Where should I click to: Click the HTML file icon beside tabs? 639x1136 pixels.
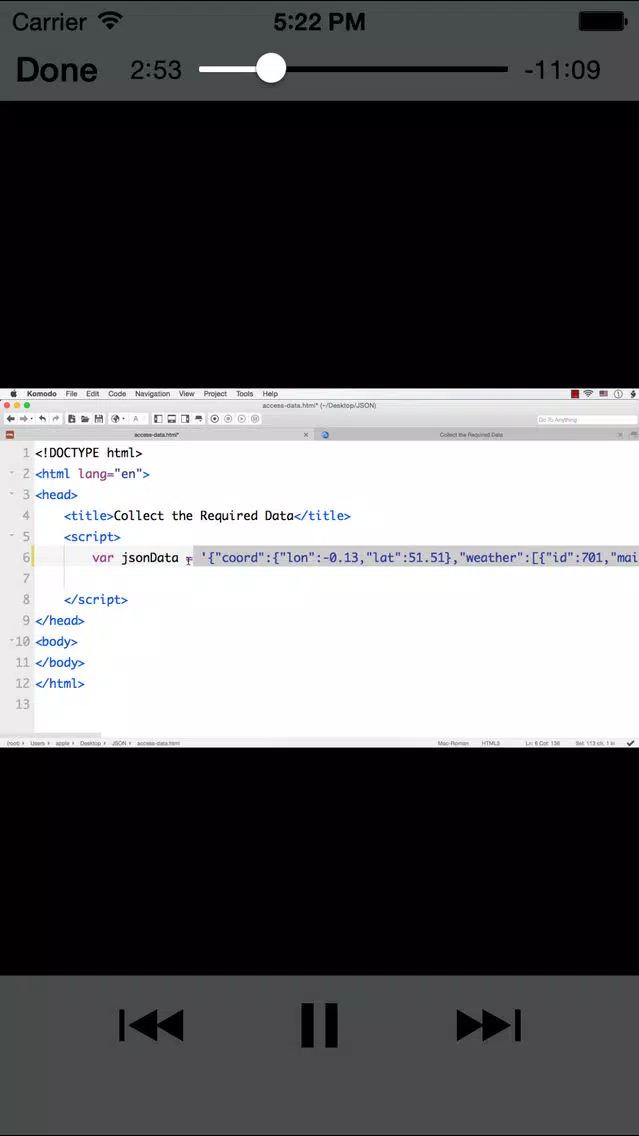point(10,435)
